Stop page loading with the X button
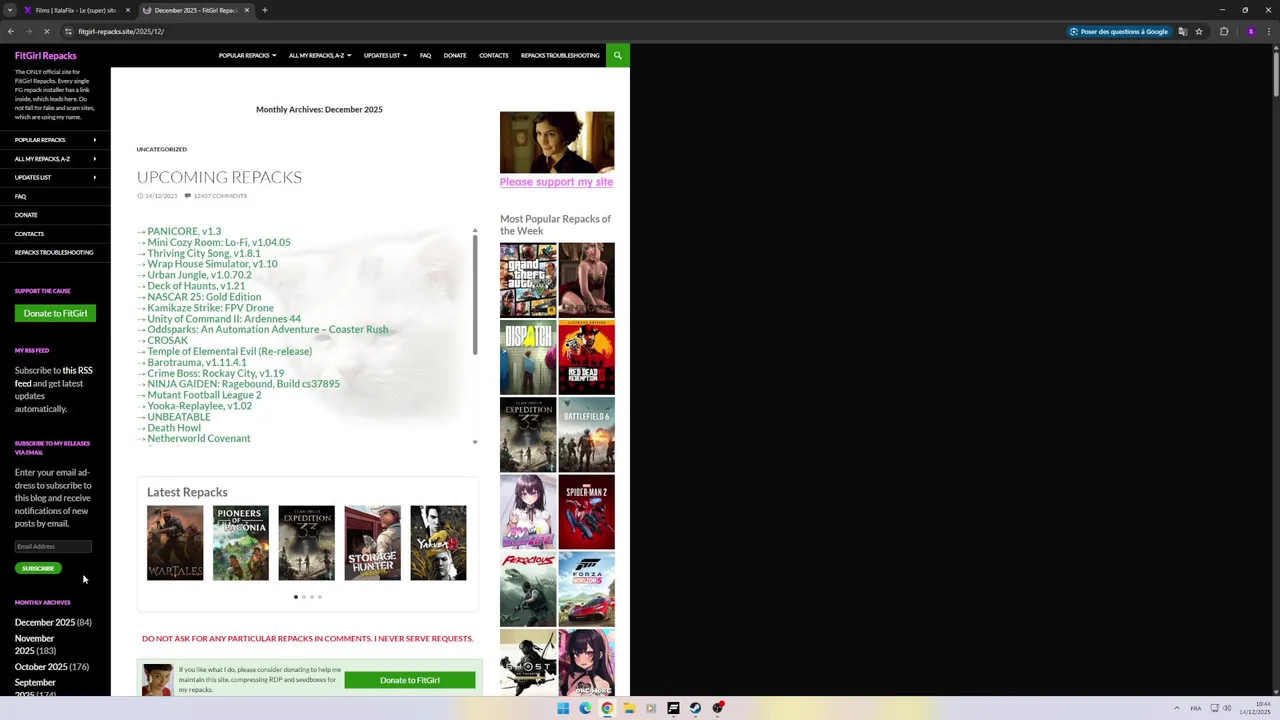The image size is (1280, 720). point(46,31)
